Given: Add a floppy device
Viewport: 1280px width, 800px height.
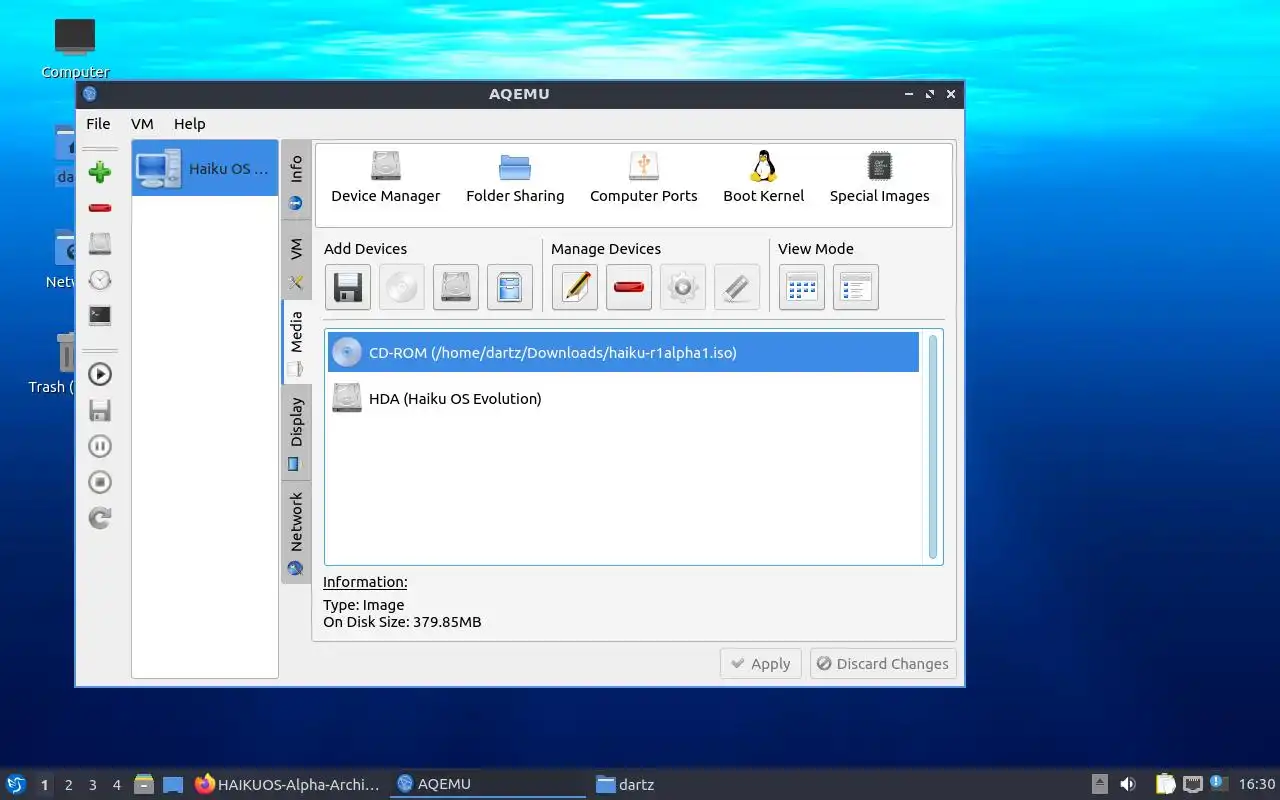Looking at the screenshot, I should pos(348,288).
